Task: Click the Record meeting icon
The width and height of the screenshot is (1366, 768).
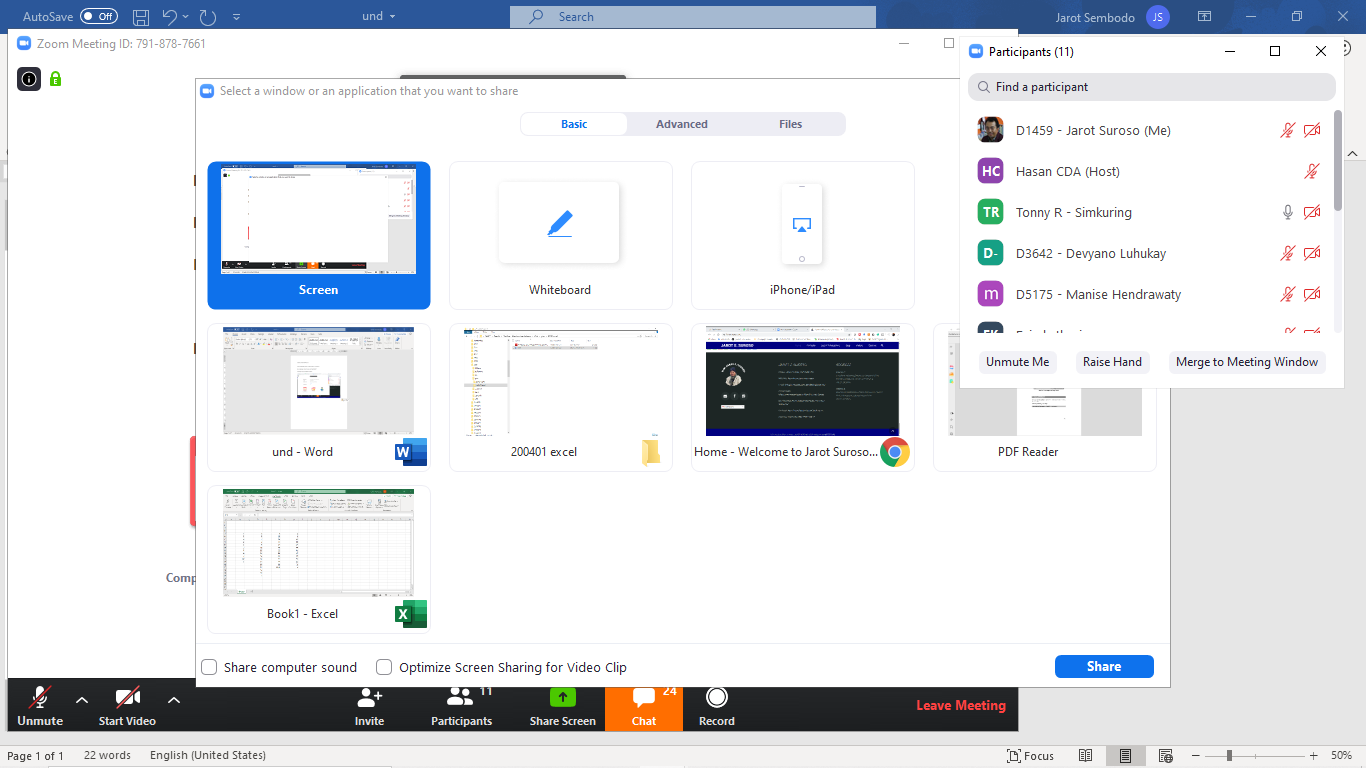Action: click(716, 698)
